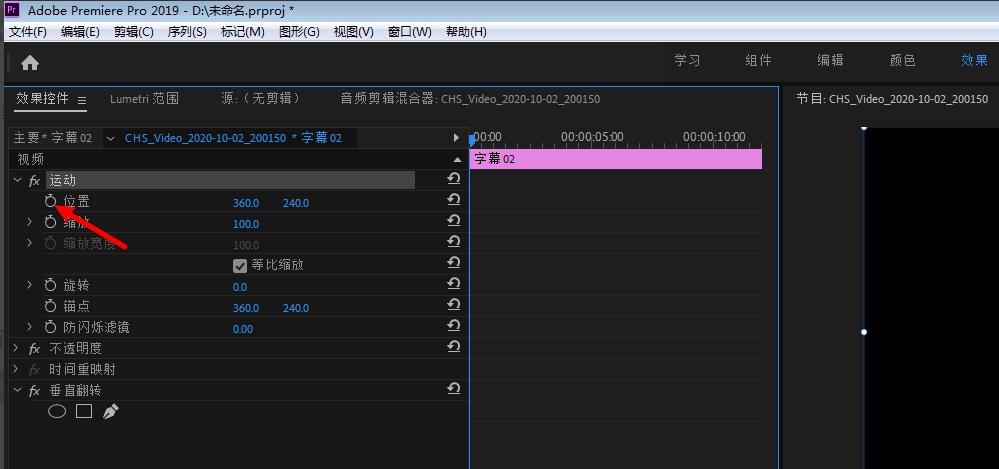Open the clip dropdown beside 主要 * 字幕 02
Screen dimensions: 999x469
click(x=110, y=138)
